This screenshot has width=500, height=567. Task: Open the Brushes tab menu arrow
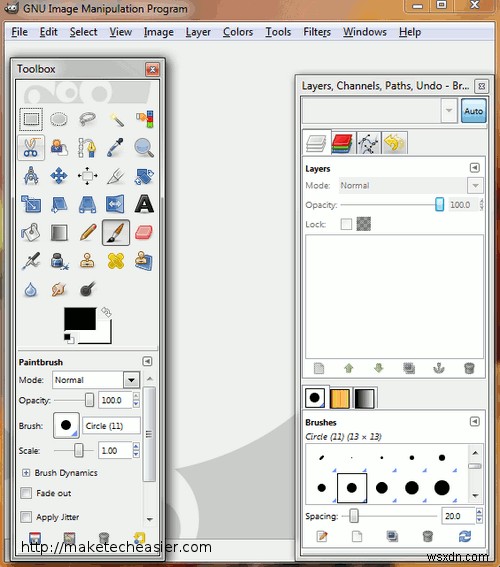pyautogui.click(x=475, y=422)
